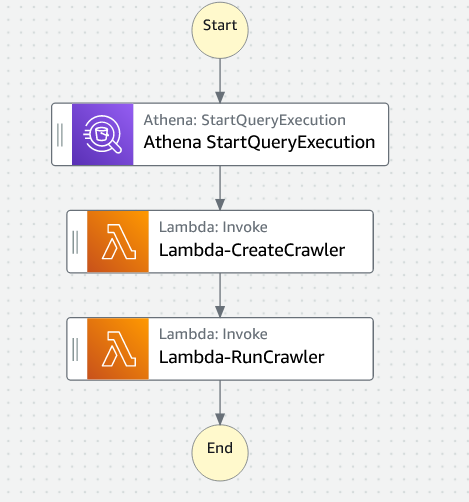Select the Lambda-CreateCrawler state name

[252, 250]
